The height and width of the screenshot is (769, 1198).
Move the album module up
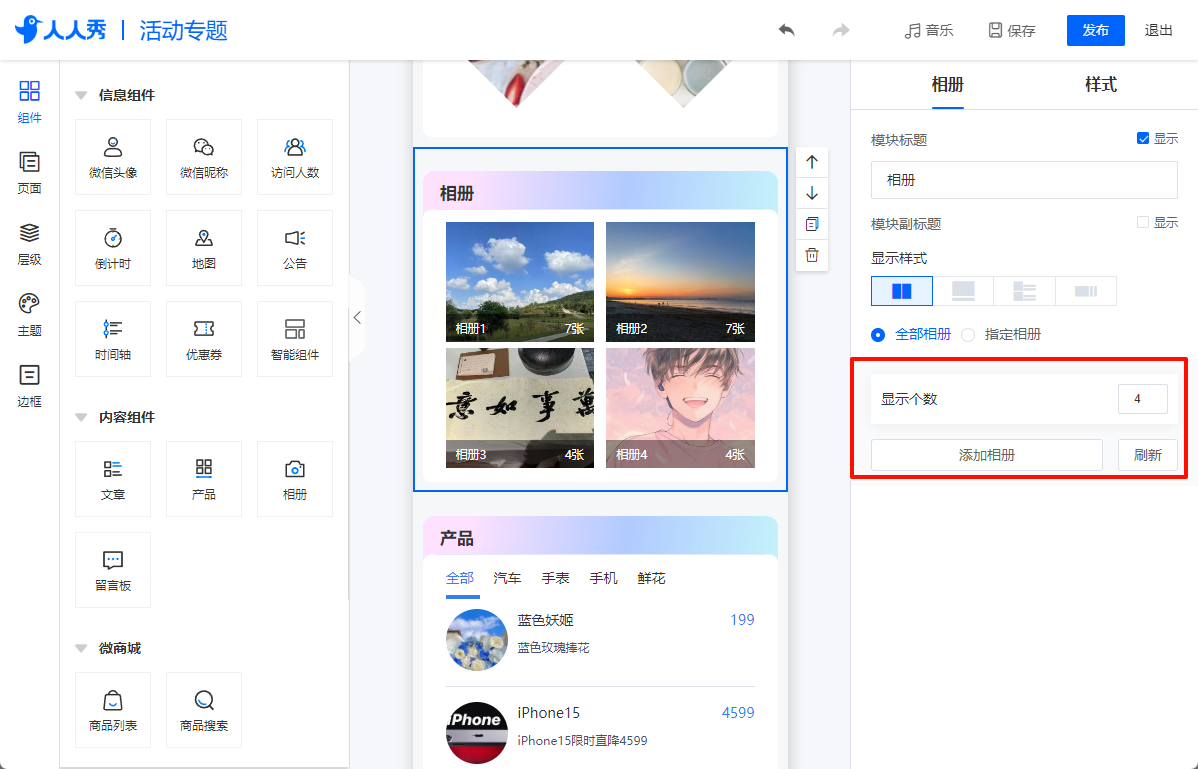[x=812, y=162]
